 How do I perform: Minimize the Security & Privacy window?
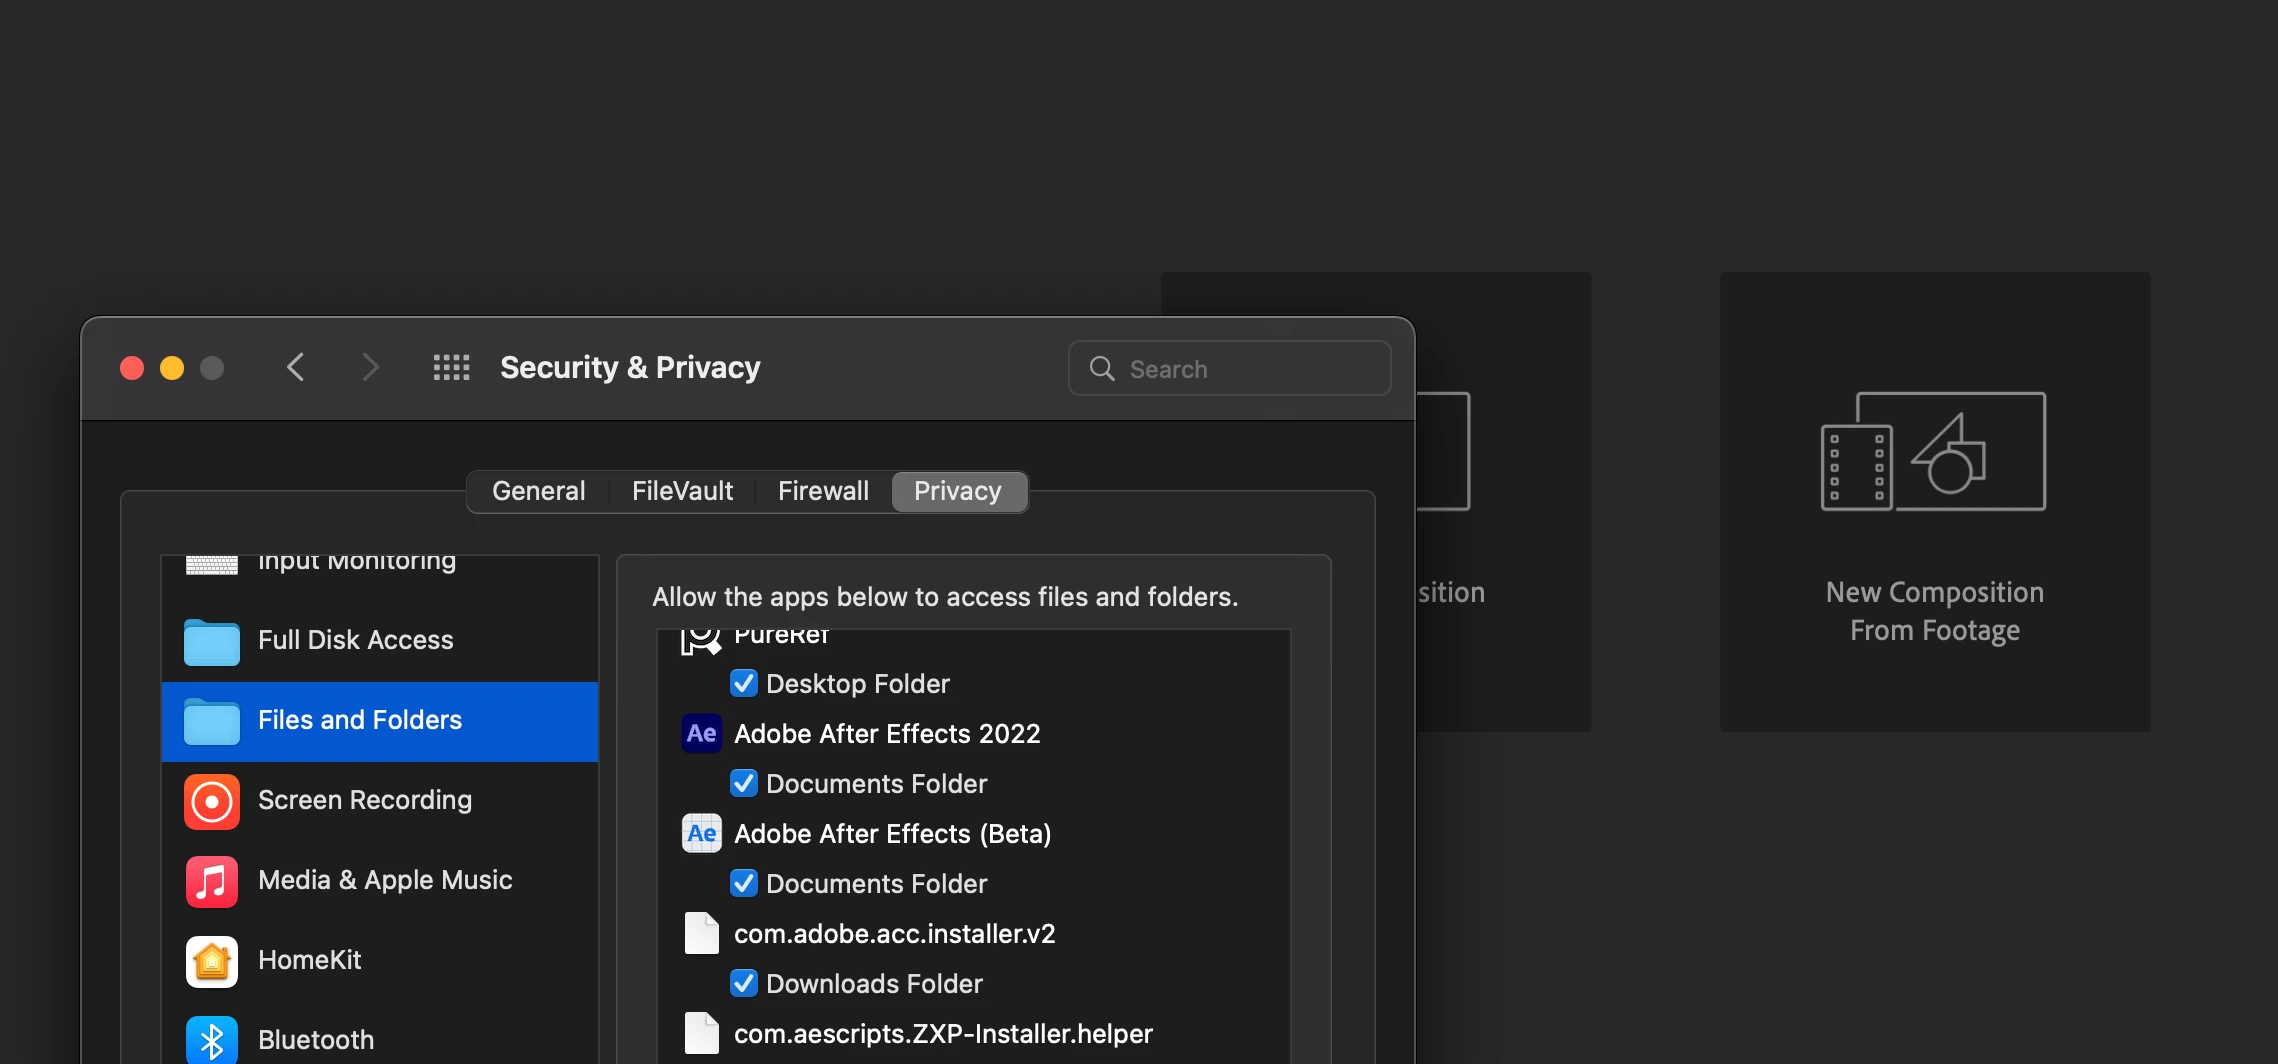172,368
